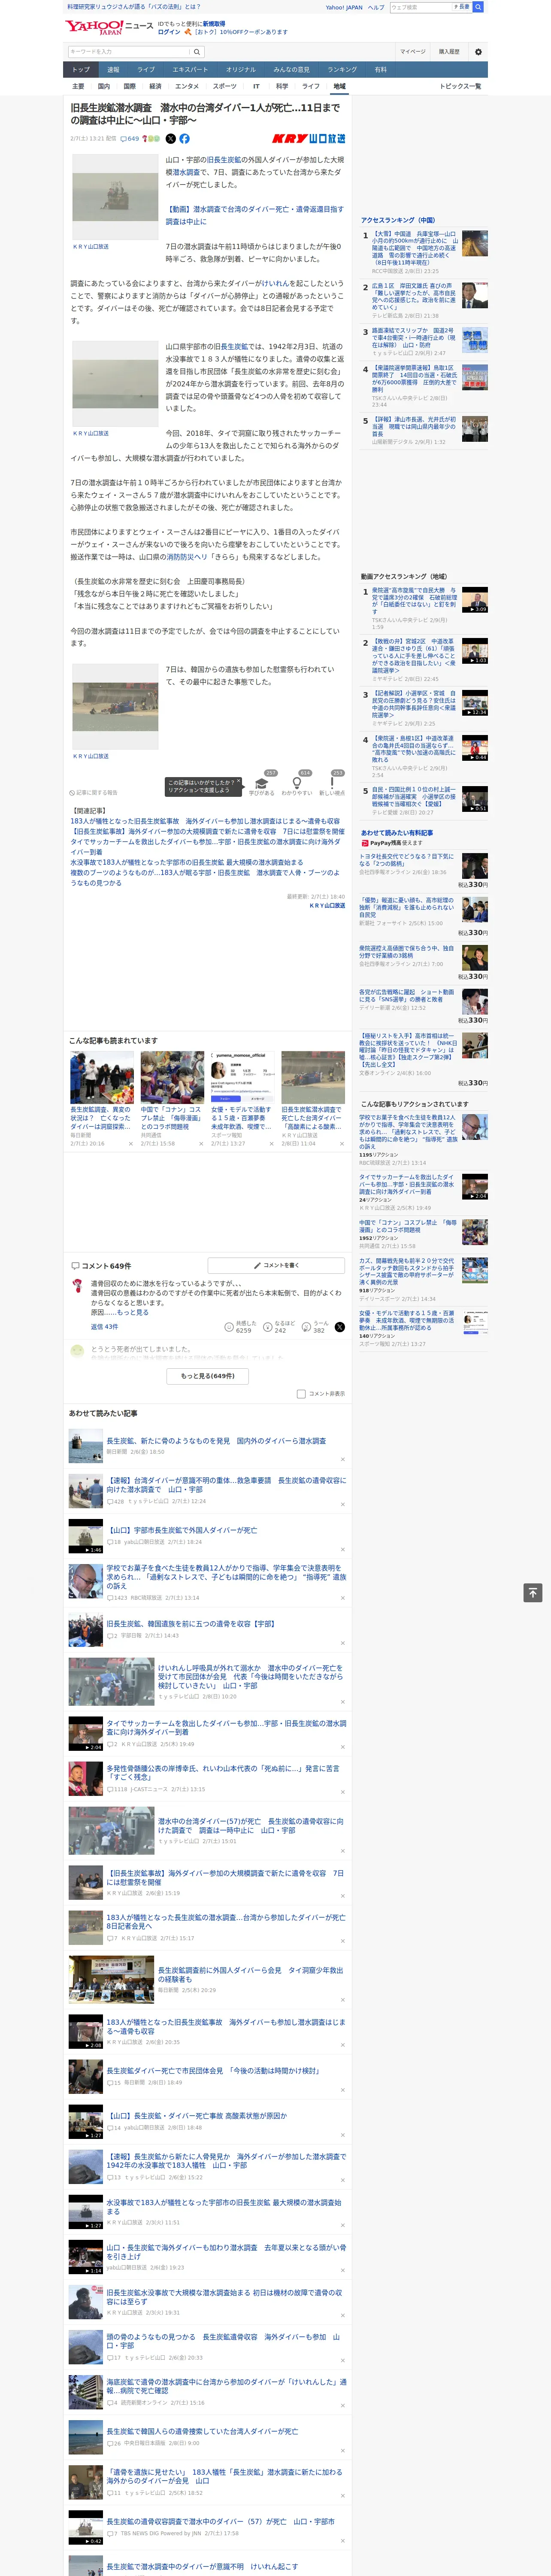Open settings via the gear icon
This screenshot has height=2576, width=551.
(478, 52)
